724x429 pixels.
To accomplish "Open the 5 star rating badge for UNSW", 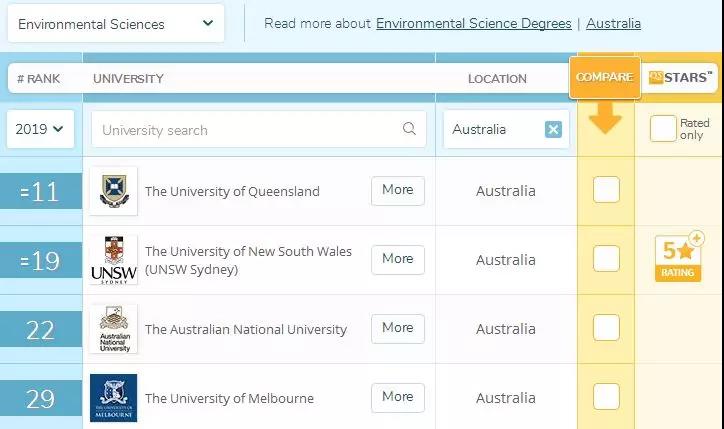I will [x=678, y=258].
